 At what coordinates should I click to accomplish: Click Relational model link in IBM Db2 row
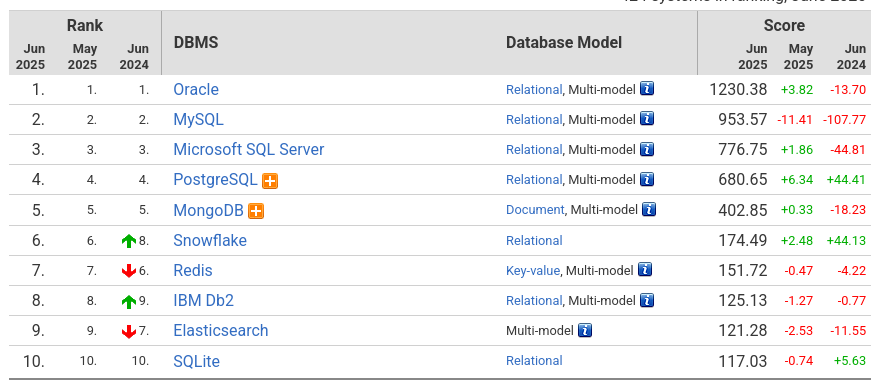coord(534,301)
